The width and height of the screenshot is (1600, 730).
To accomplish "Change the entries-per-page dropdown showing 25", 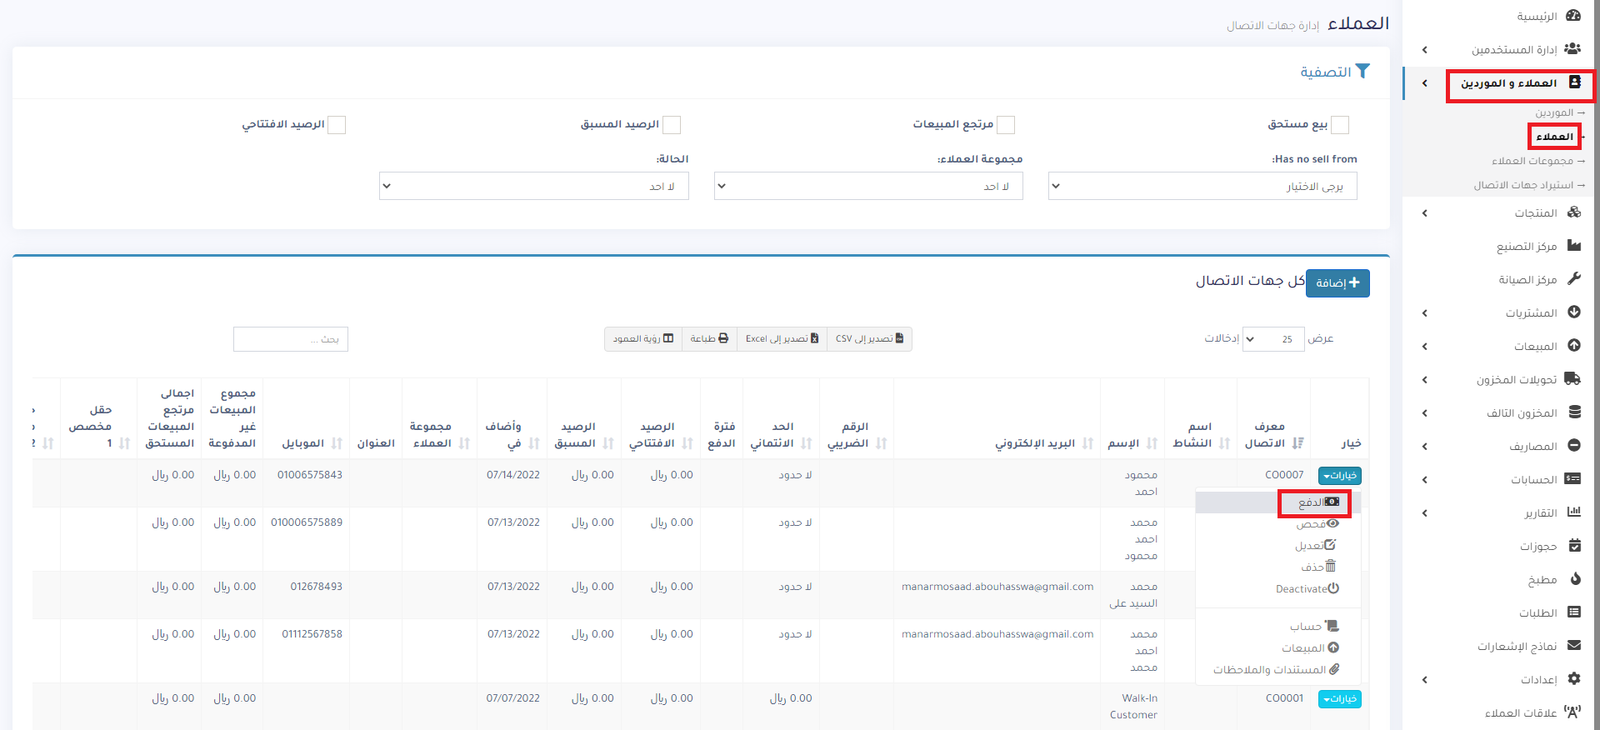I will click(x=1271, y=339).
